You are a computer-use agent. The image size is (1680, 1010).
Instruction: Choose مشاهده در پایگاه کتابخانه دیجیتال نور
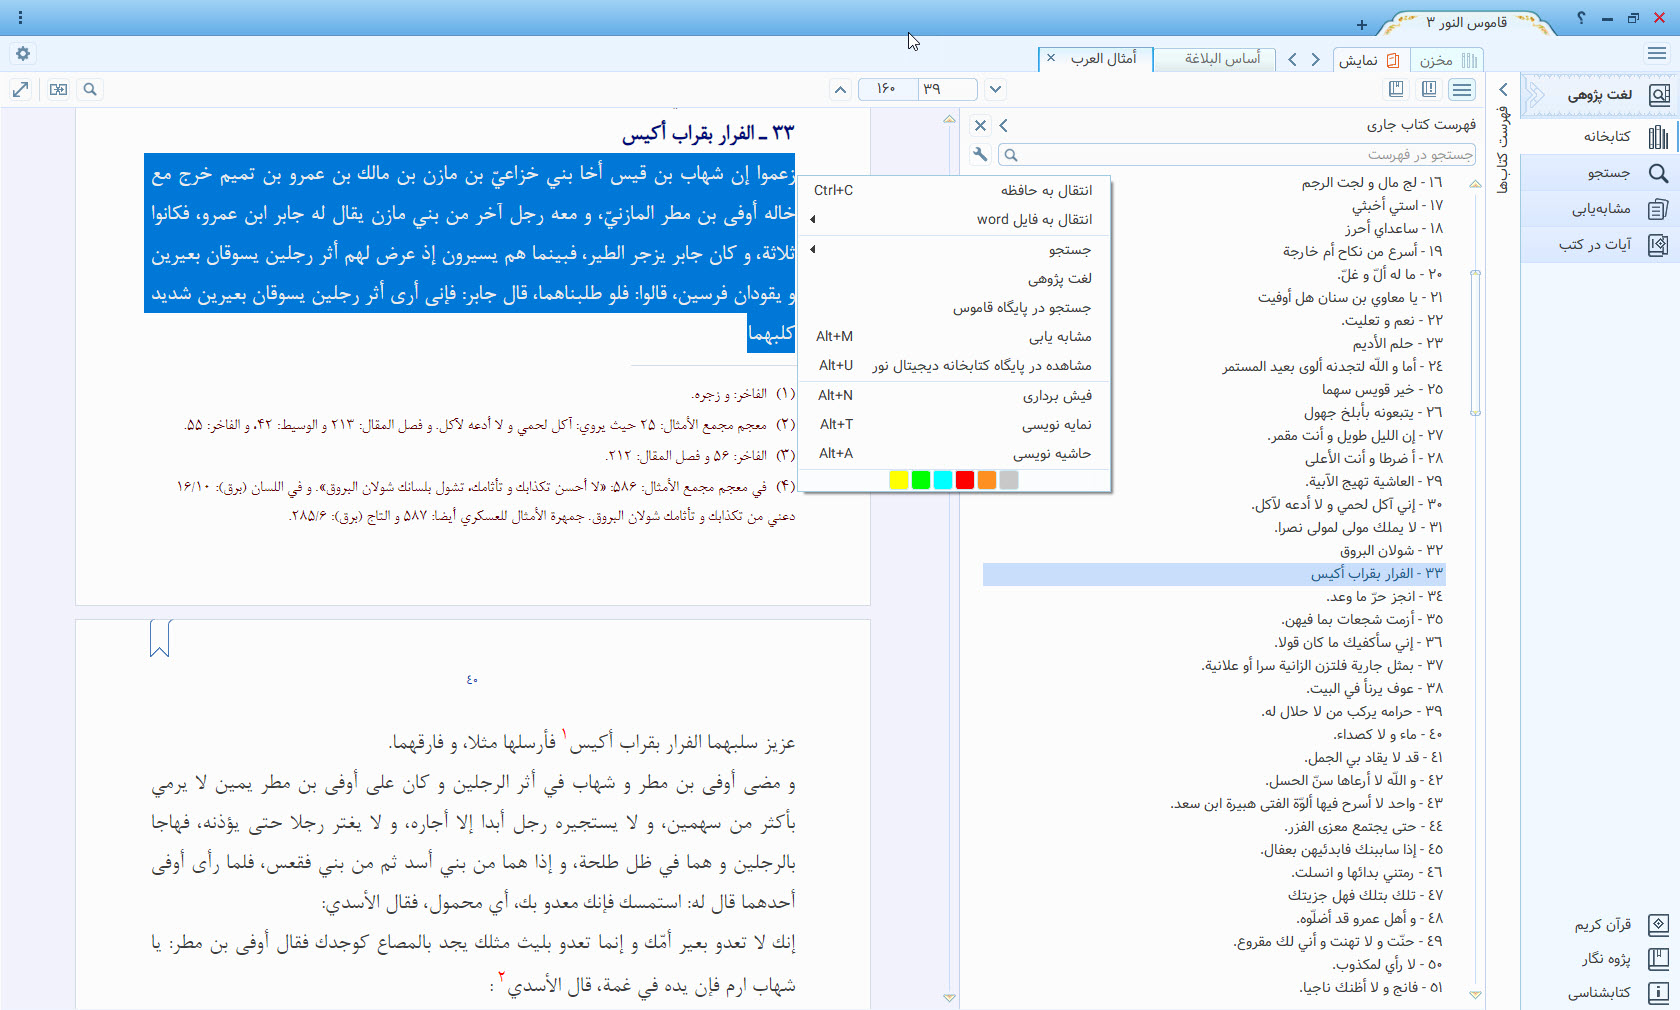955,365
